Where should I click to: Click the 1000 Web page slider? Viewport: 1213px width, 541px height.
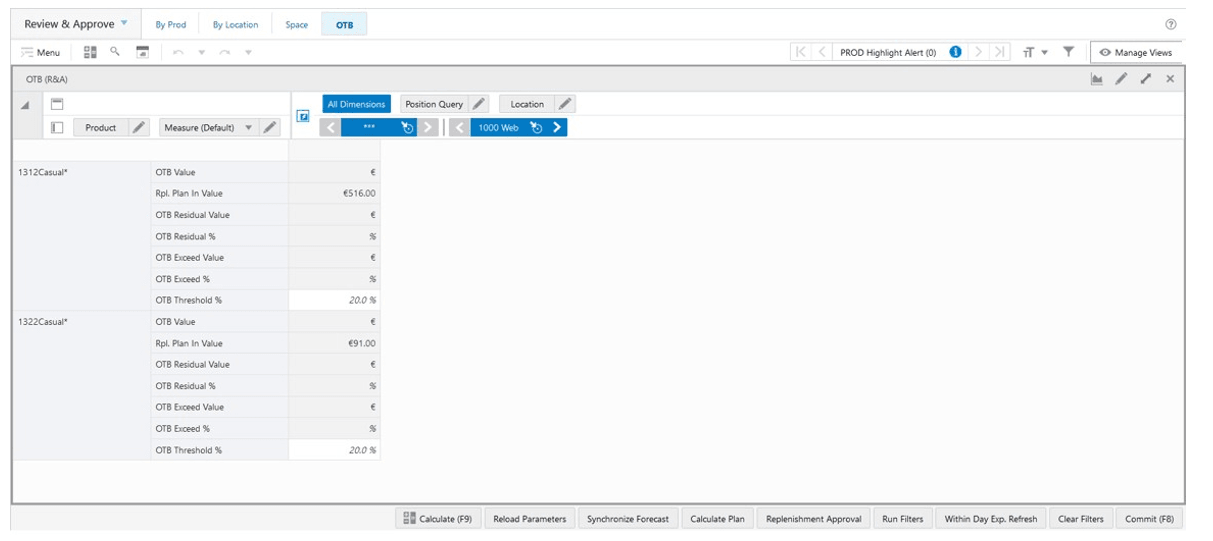click(499, 128)
